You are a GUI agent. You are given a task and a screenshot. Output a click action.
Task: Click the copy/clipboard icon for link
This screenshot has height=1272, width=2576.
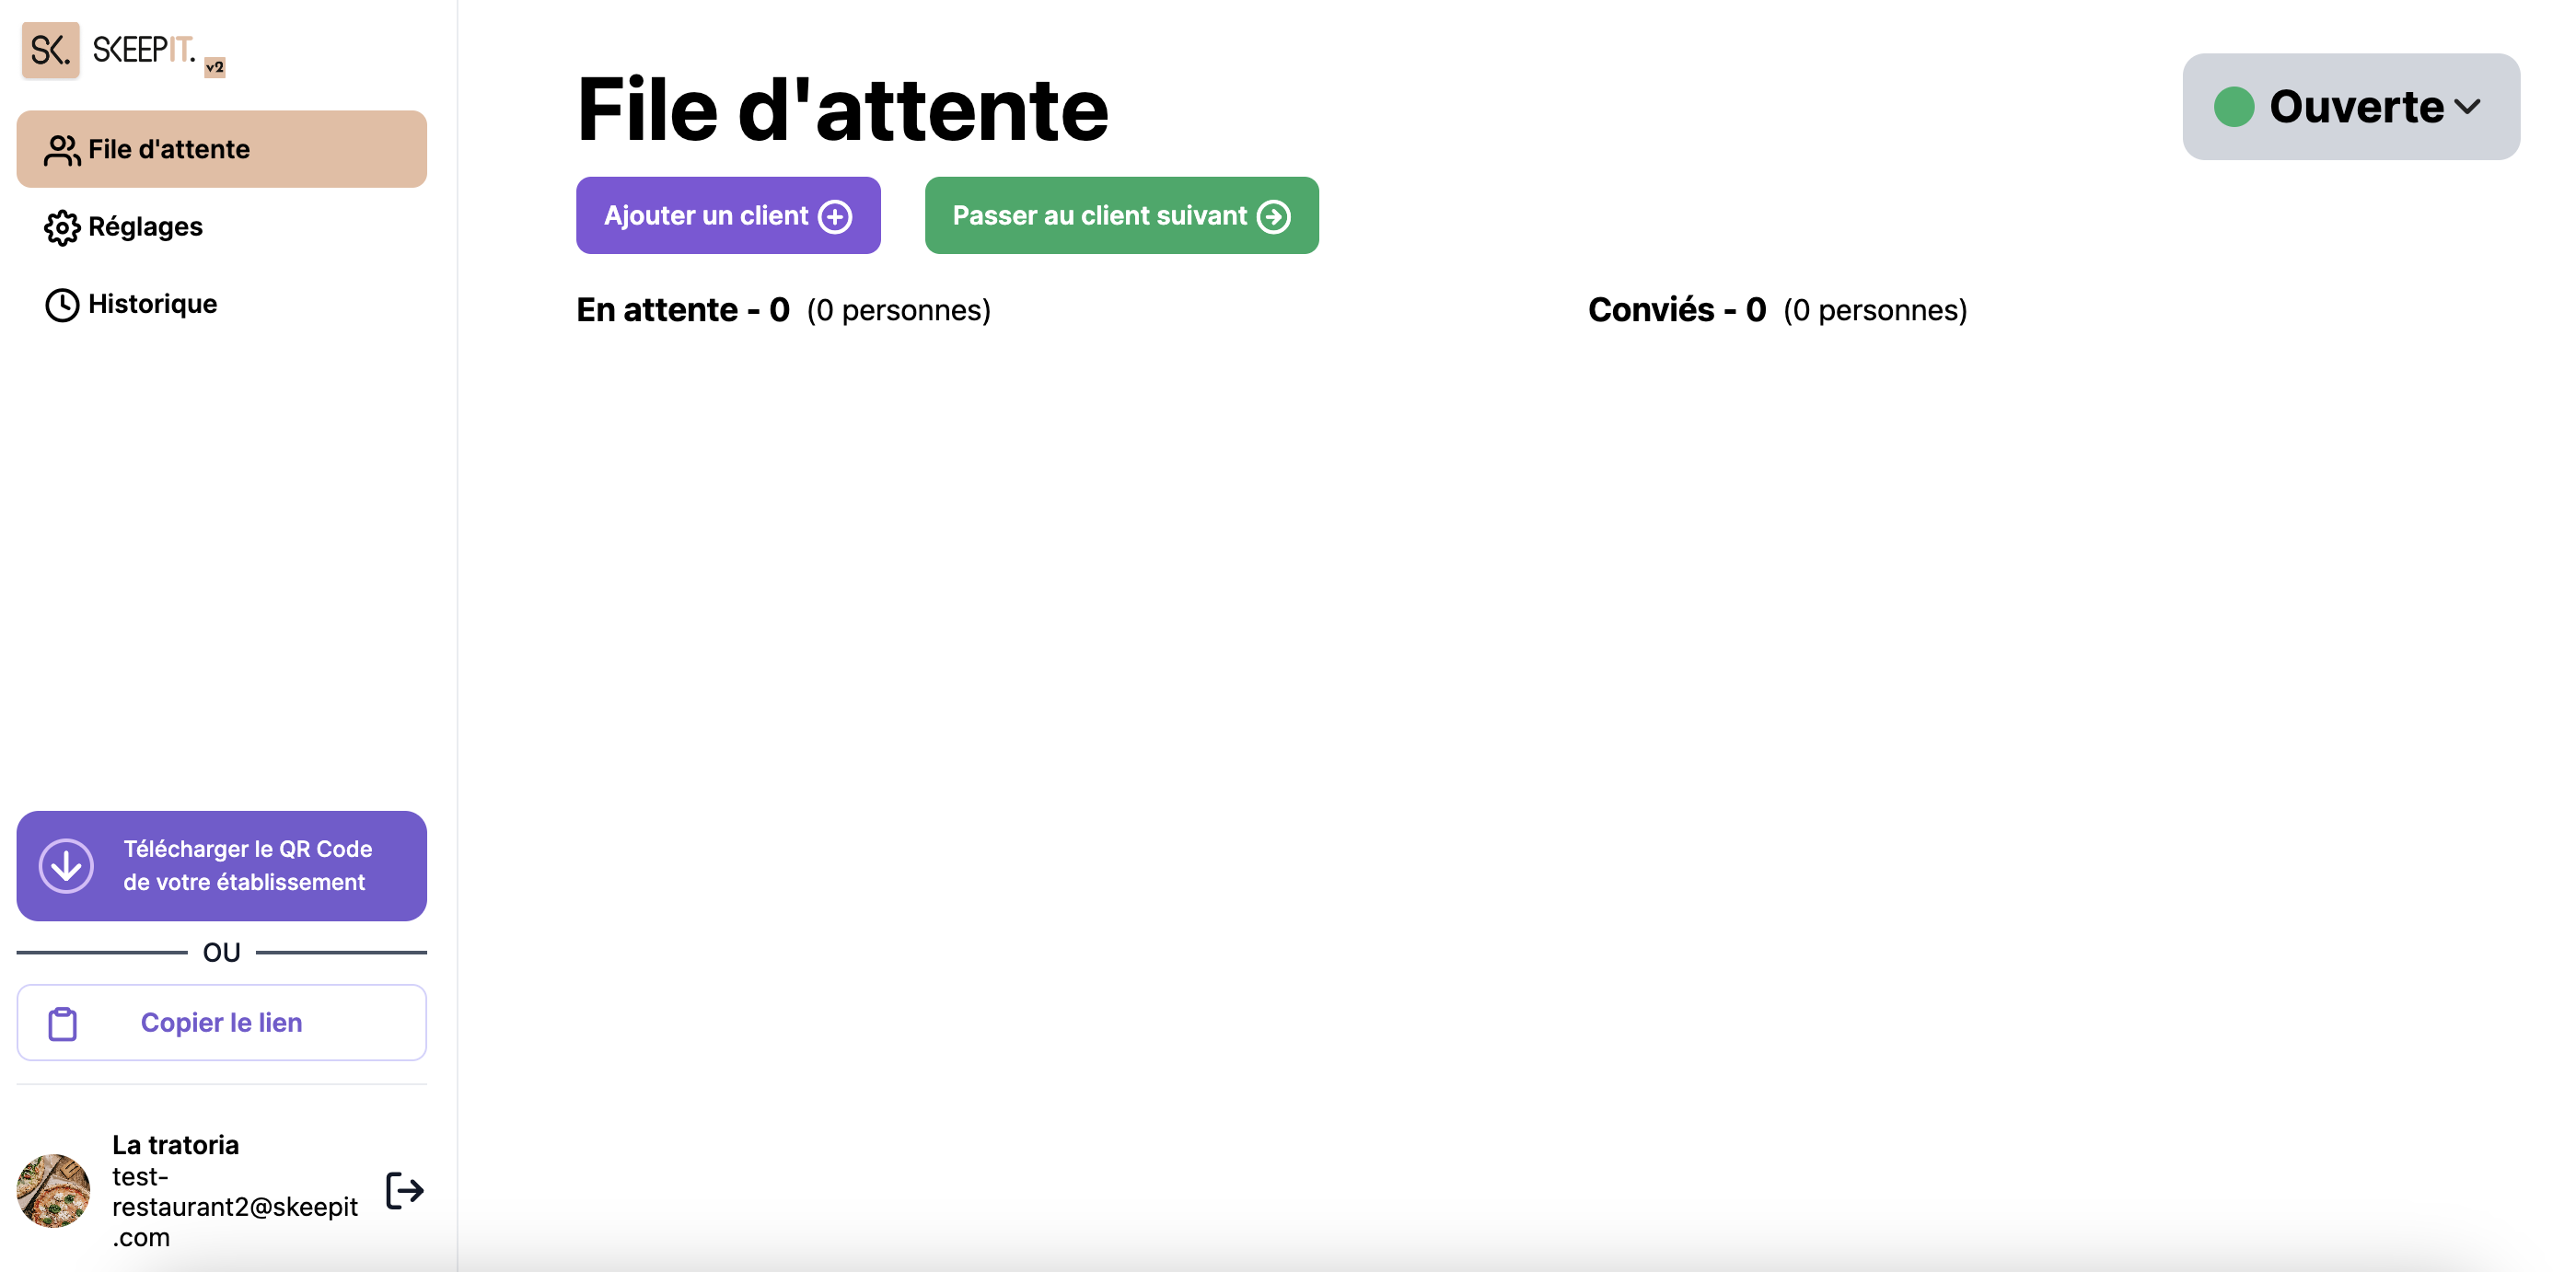point(63,1021)
